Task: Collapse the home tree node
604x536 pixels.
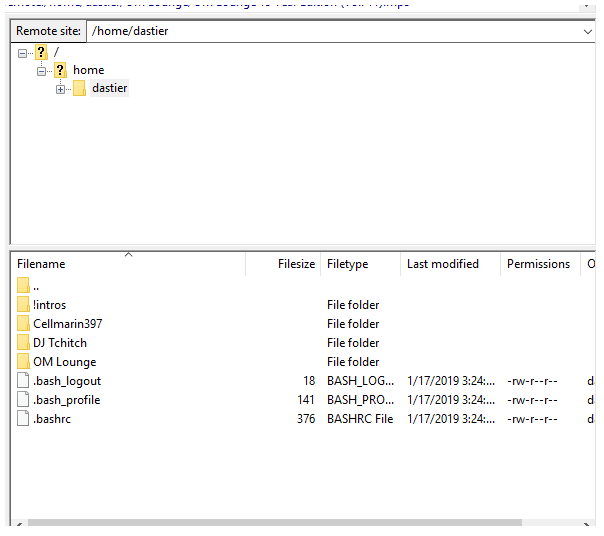Action: 42,71
